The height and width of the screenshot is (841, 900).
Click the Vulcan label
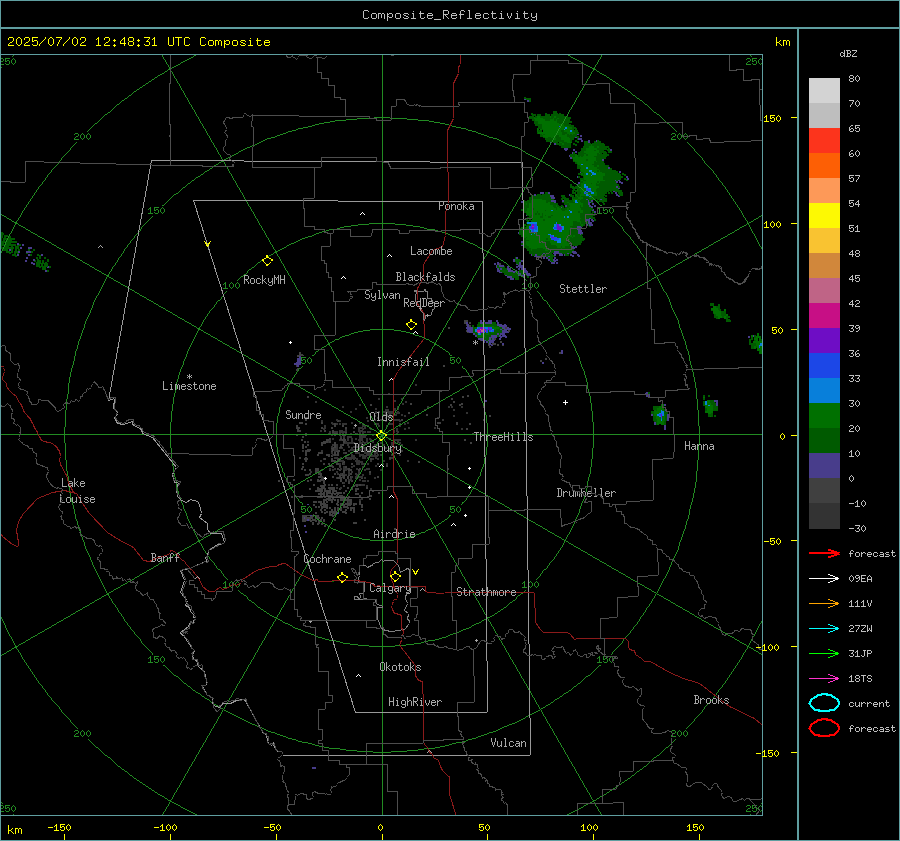pyautogui.click(x=508, y=743)
